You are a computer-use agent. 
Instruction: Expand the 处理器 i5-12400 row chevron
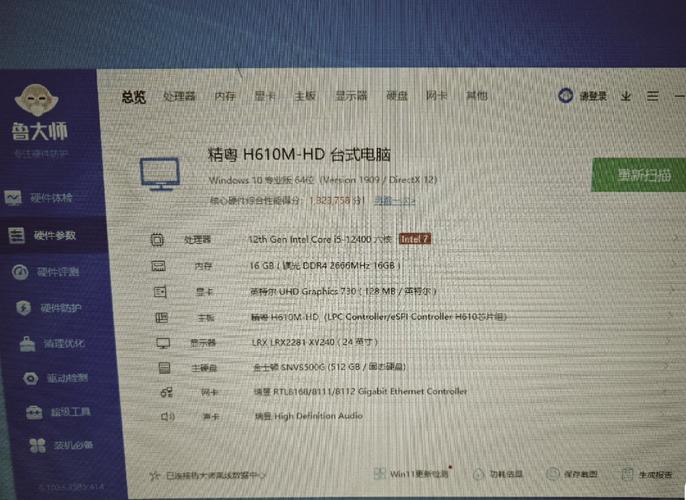(676, 238)
